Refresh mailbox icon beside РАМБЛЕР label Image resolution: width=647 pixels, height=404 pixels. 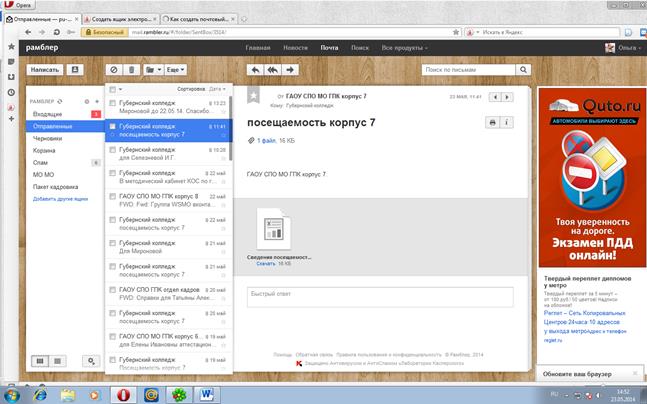[60, 102]
